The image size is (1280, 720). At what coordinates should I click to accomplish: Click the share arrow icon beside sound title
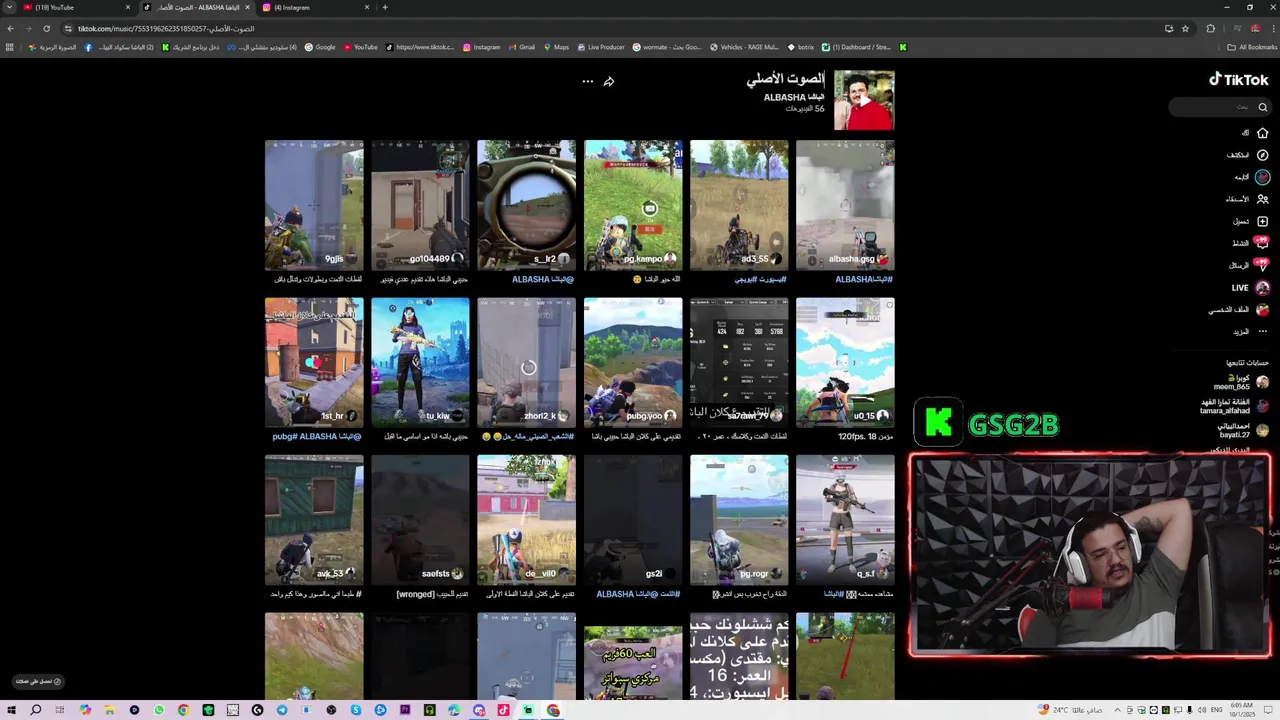608,82
